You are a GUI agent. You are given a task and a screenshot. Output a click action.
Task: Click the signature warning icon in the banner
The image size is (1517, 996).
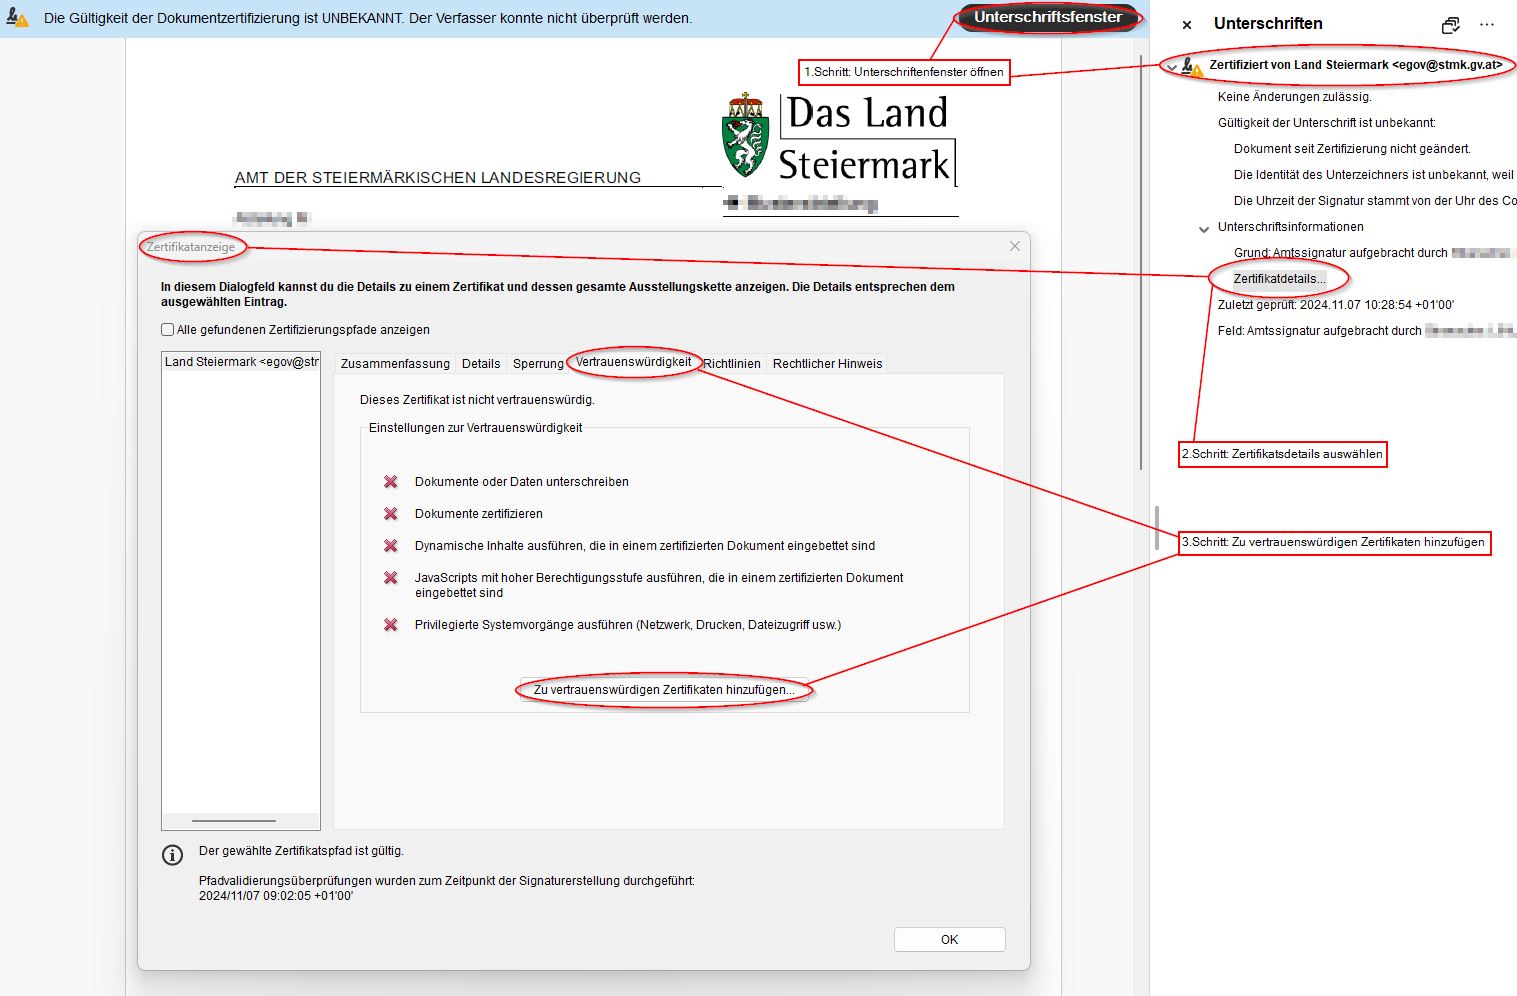point(17,18)
